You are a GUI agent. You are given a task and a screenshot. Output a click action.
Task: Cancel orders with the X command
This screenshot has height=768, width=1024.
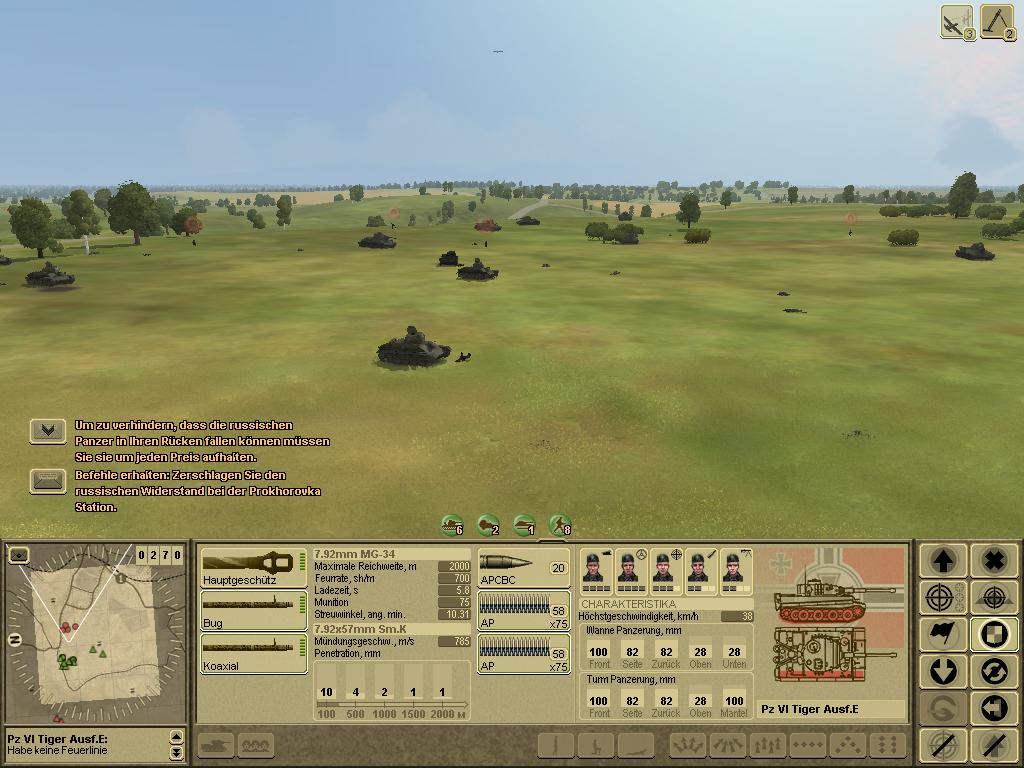(x=993, y=560)
